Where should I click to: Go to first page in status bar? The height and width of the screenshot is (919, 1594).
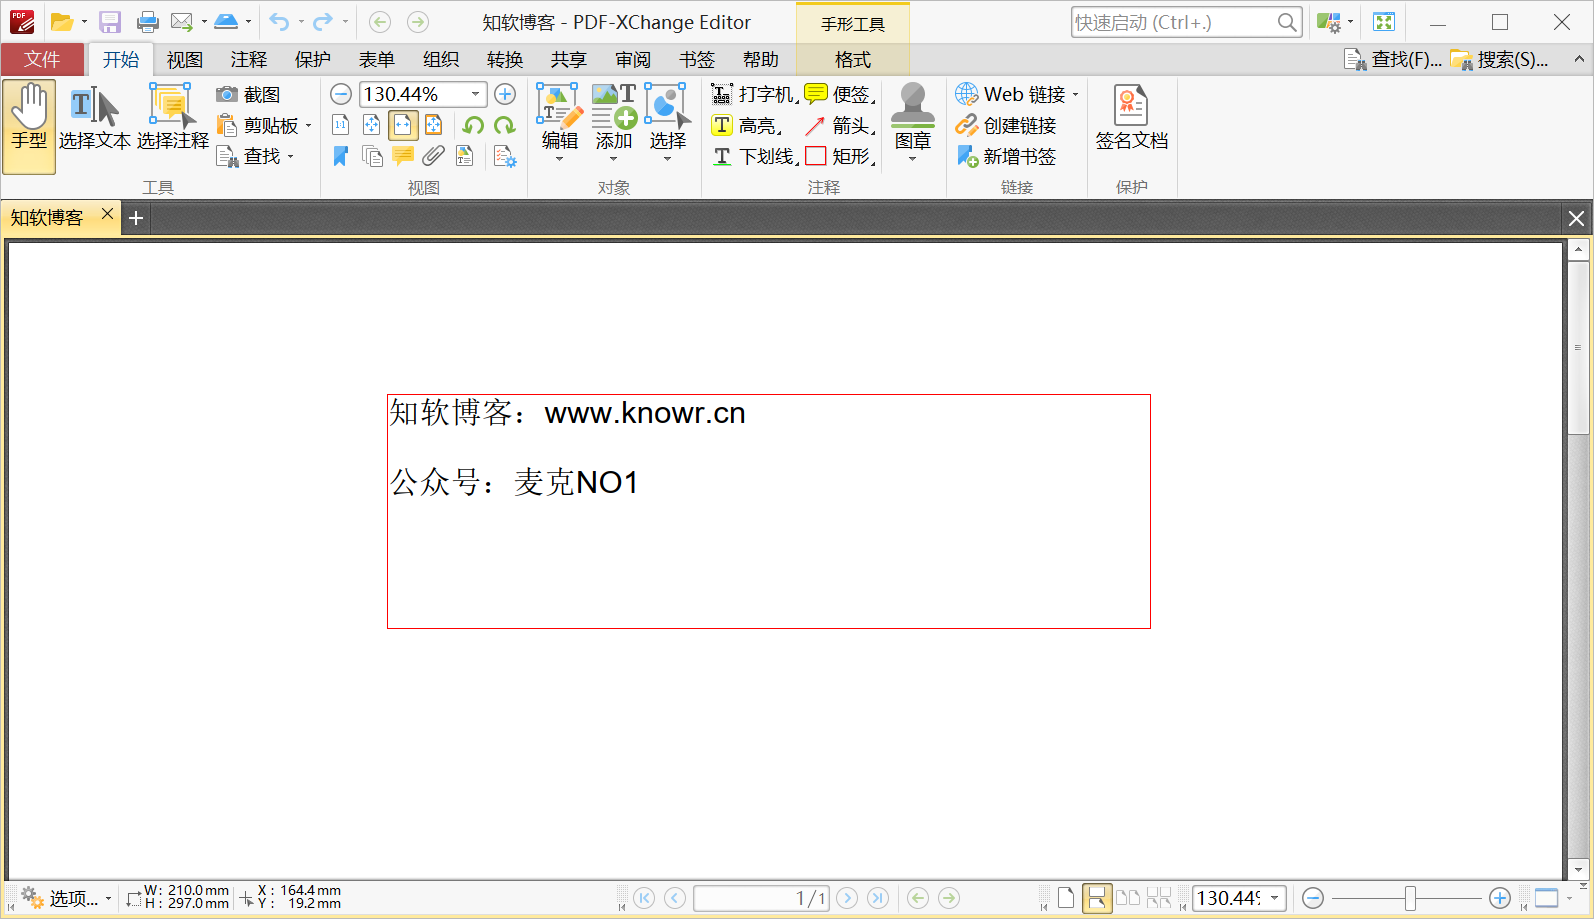[645, 898]
